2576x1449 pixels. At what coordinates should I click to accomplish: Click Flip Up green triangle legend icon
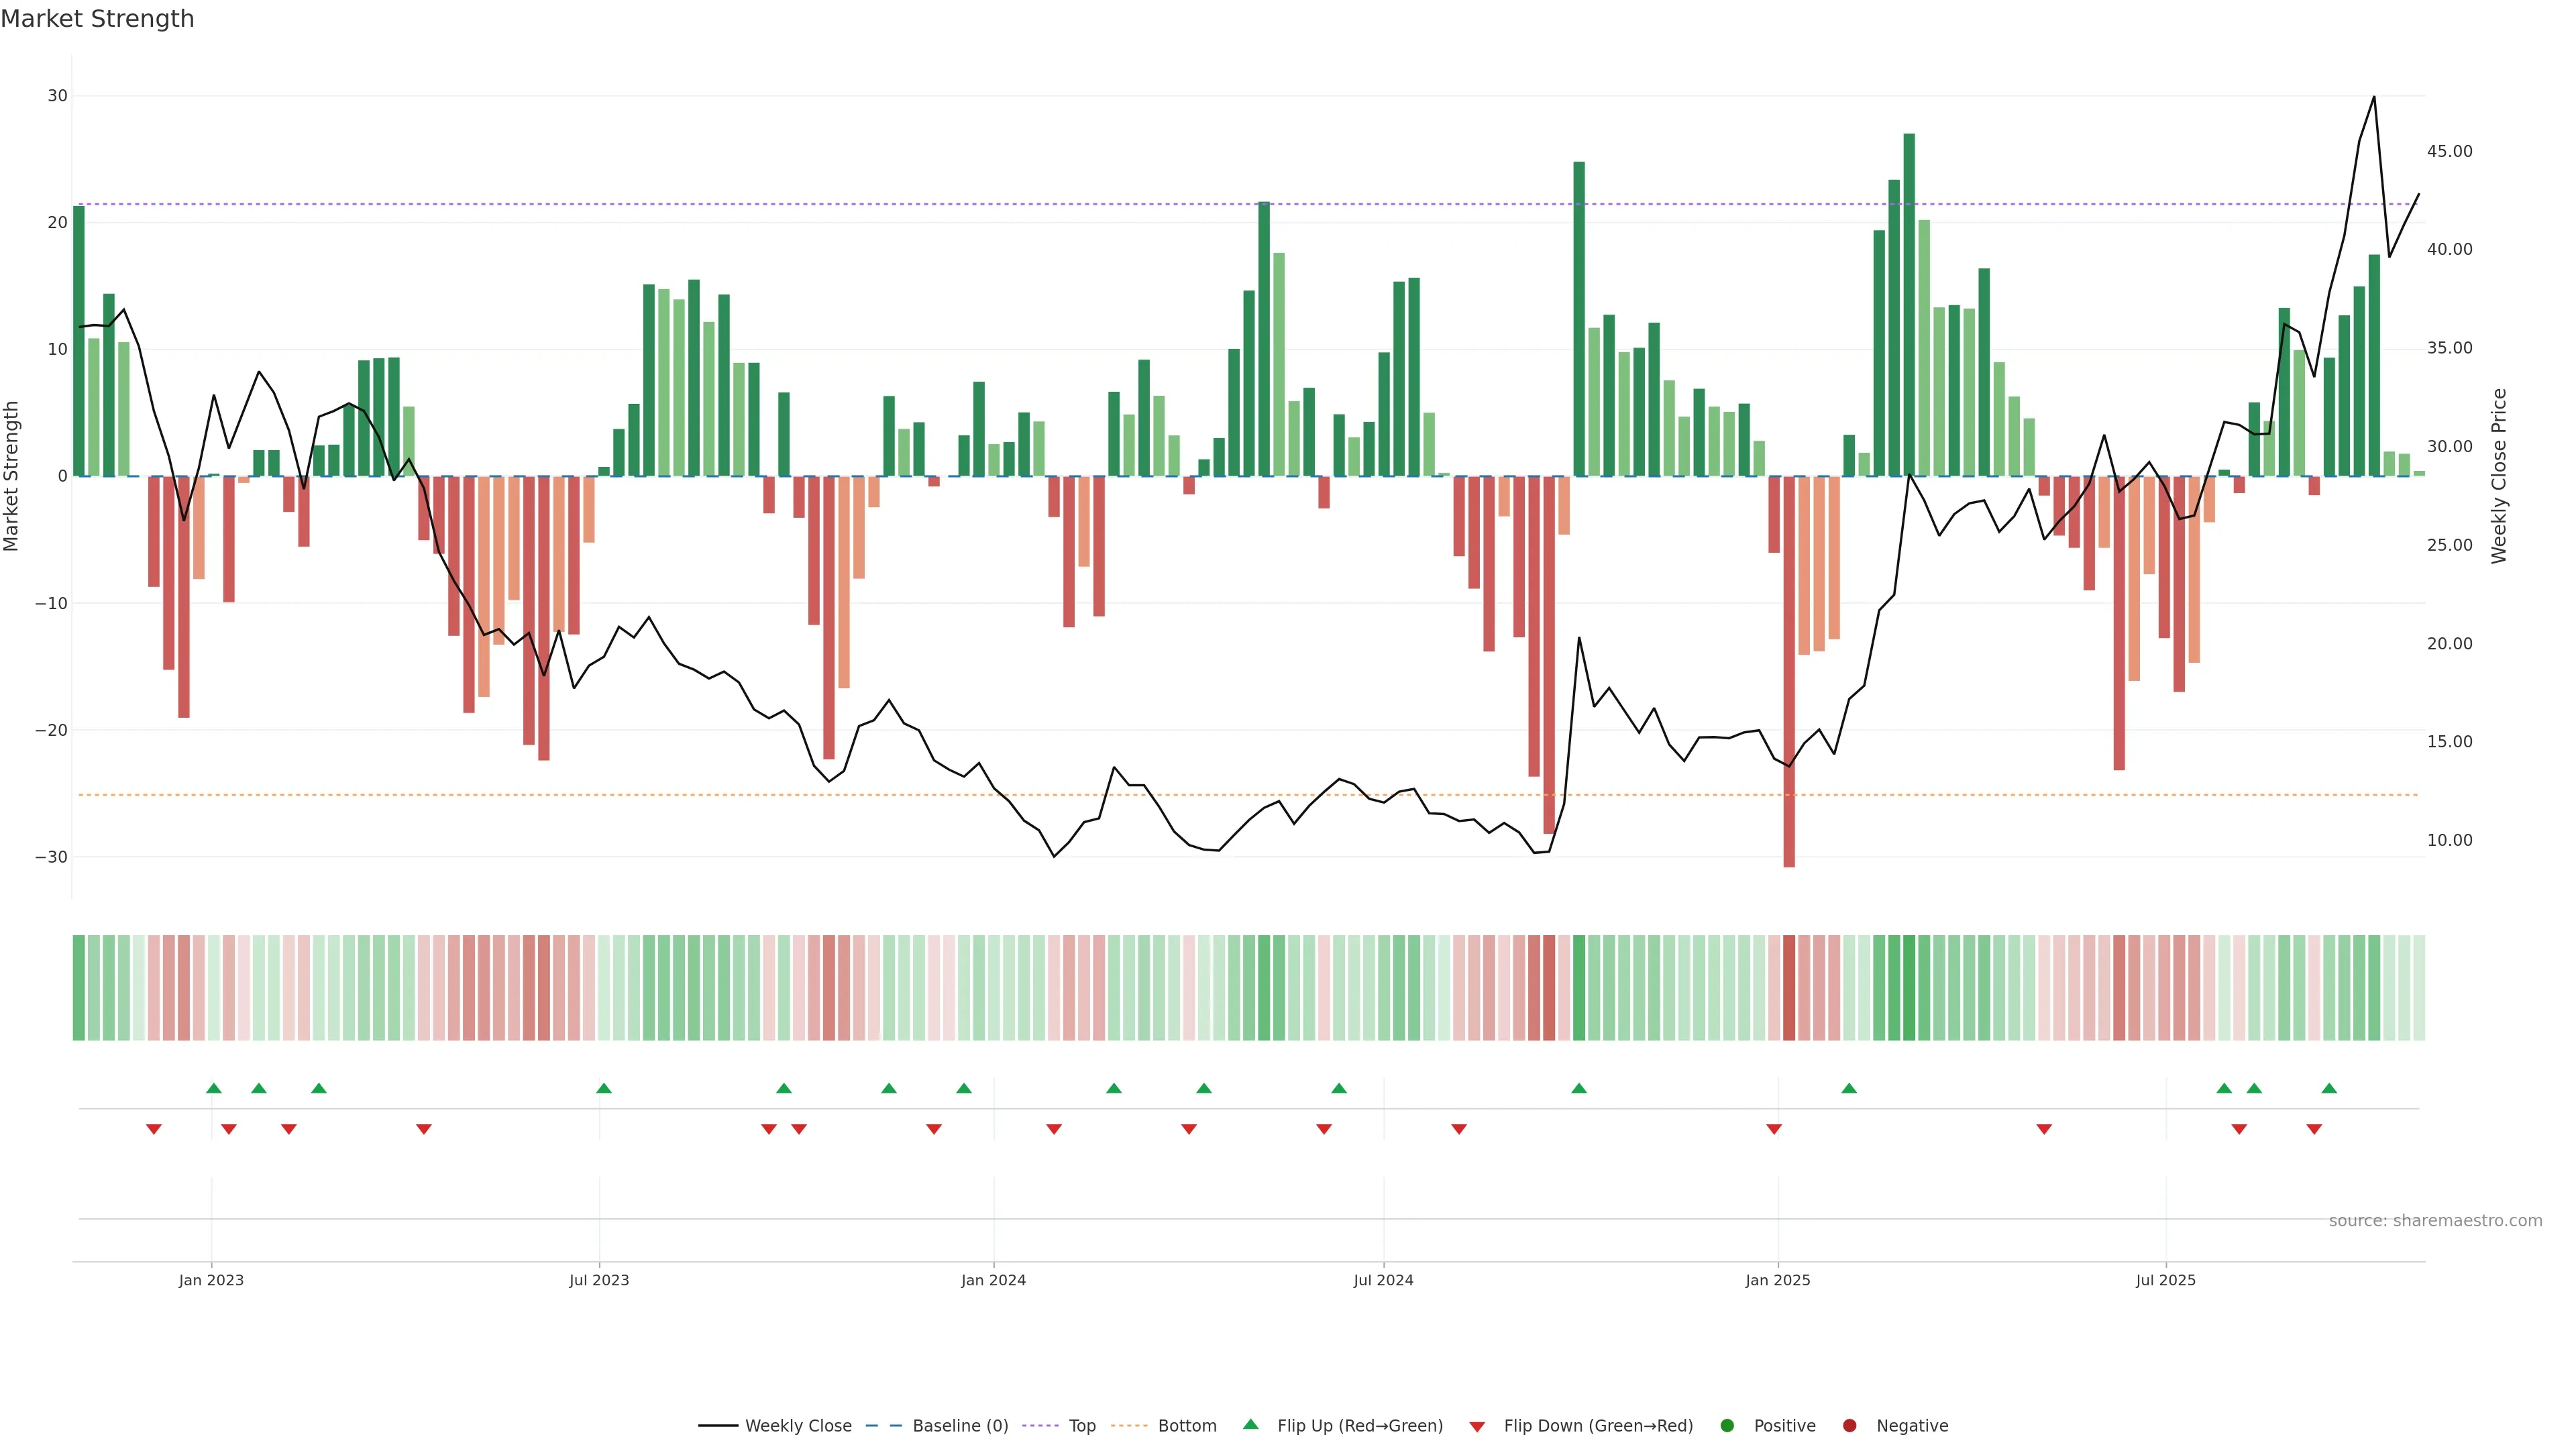[1250, 1424]
